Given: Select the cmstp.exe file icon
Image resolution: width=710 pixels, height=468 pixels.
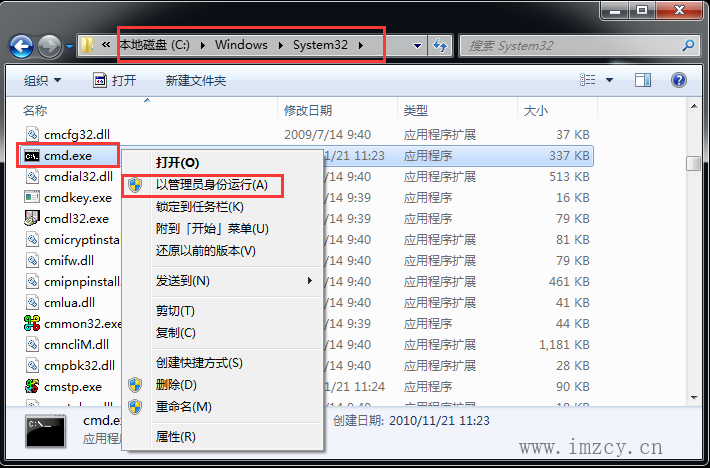Looking at the screenshot, I should point(32,386).
